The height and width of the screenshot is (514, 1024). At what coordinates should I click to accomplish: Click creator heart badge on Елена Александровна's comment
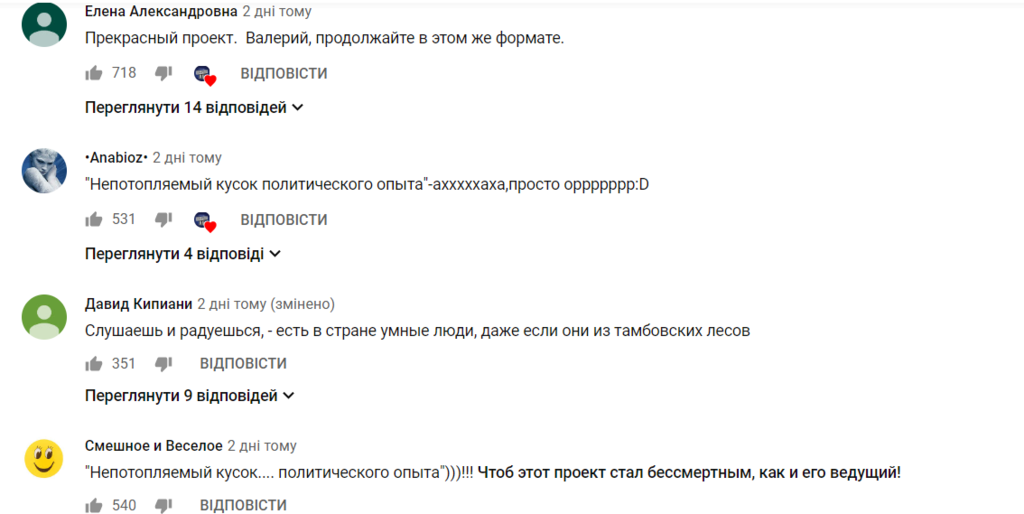coord(204,75)
